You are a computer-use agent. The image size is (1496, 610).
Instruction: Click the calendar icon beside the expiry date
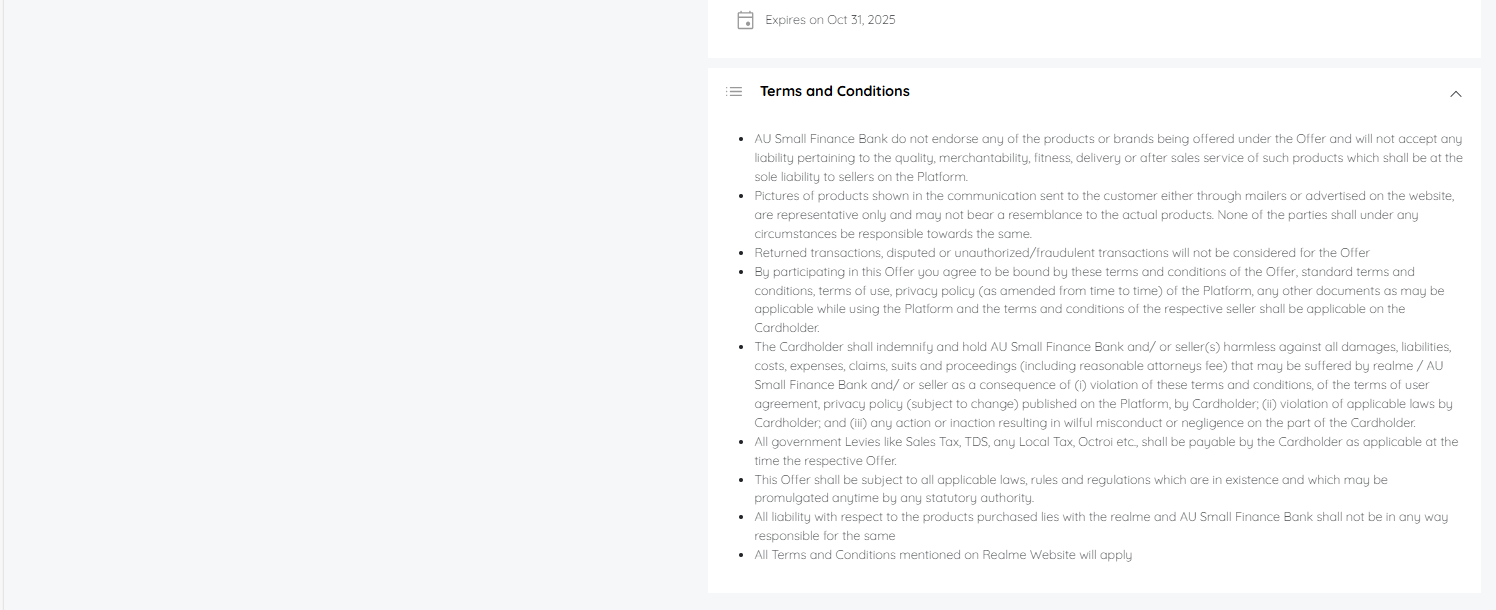pyautogui.click(x=745, y=20)
